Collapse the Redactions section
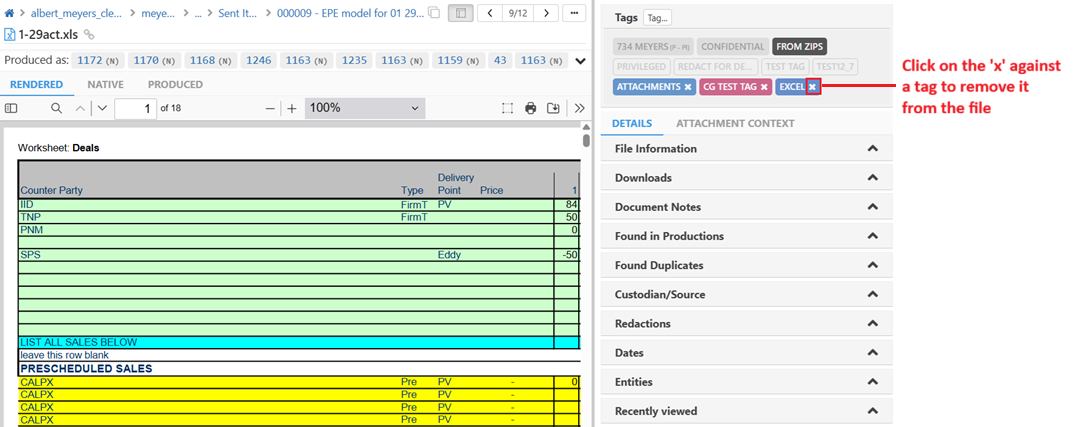1076x427 pixels. coord(872,323)
